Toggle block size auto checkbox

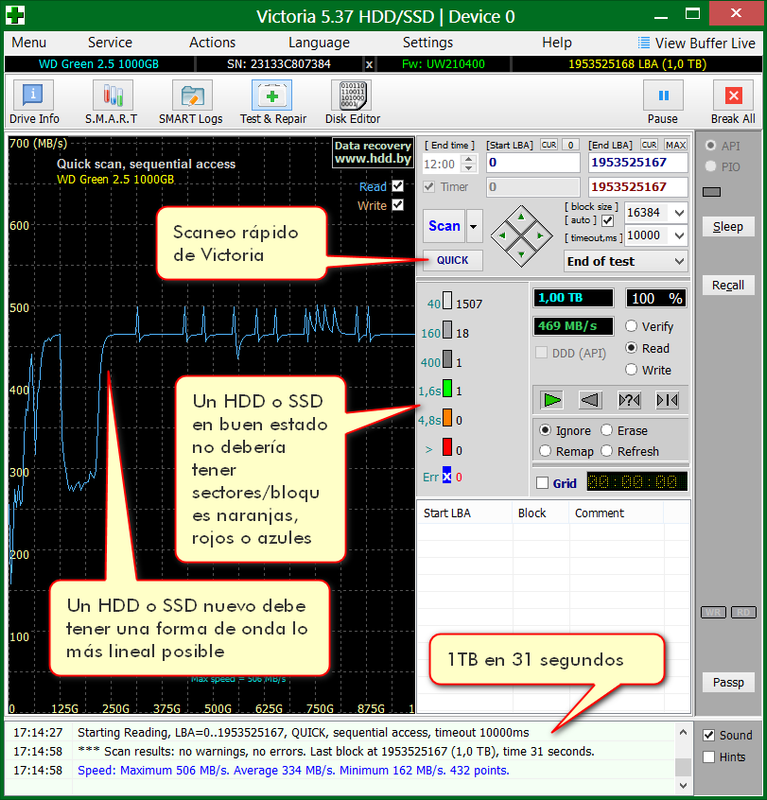607,220
